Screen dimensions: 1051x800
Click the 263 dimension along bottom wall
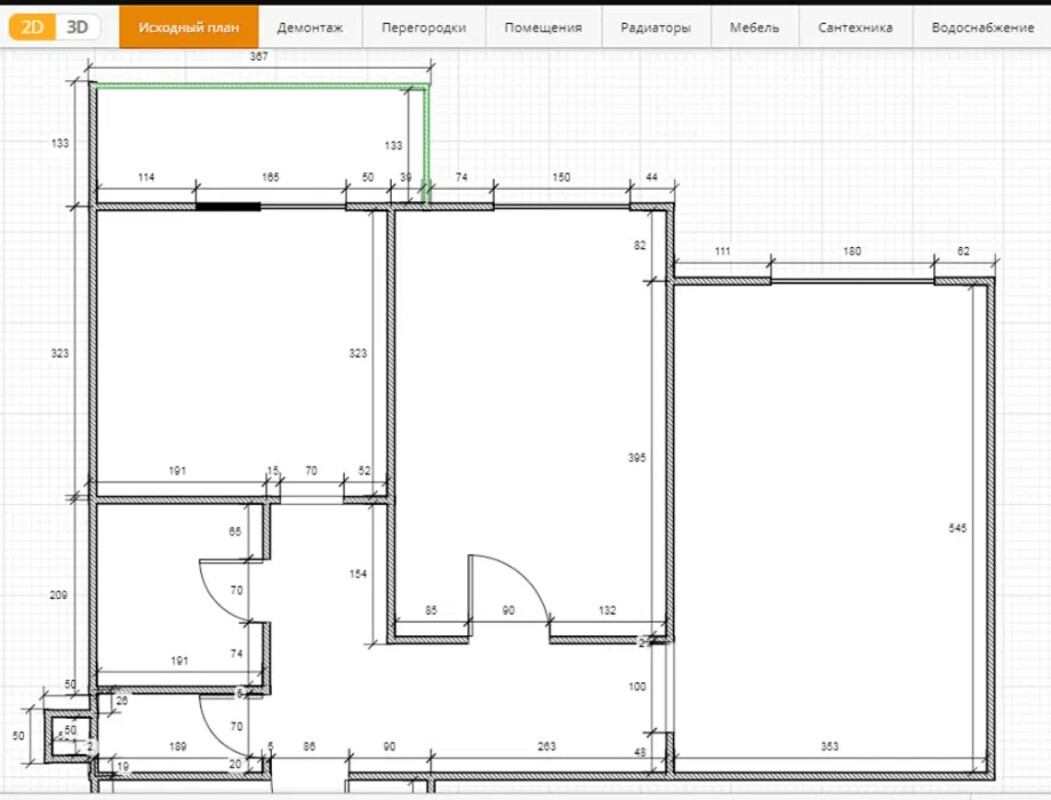pyautogui.click(x=547, y=746)
